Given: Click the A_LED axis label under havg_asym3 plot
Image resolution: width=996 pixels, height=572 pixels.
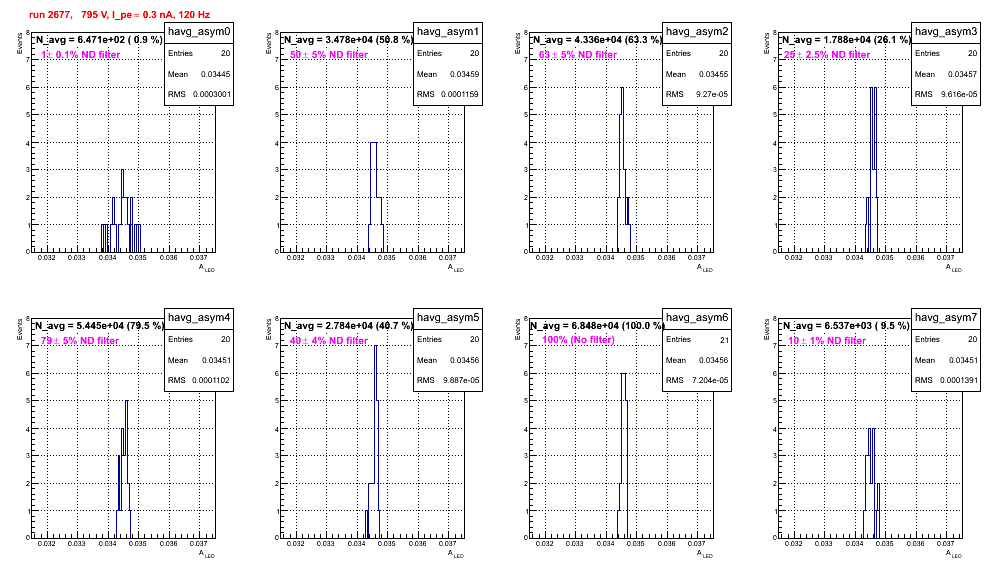Looking at the screenshot, I should pyautogui.click(x=954, y=268).
